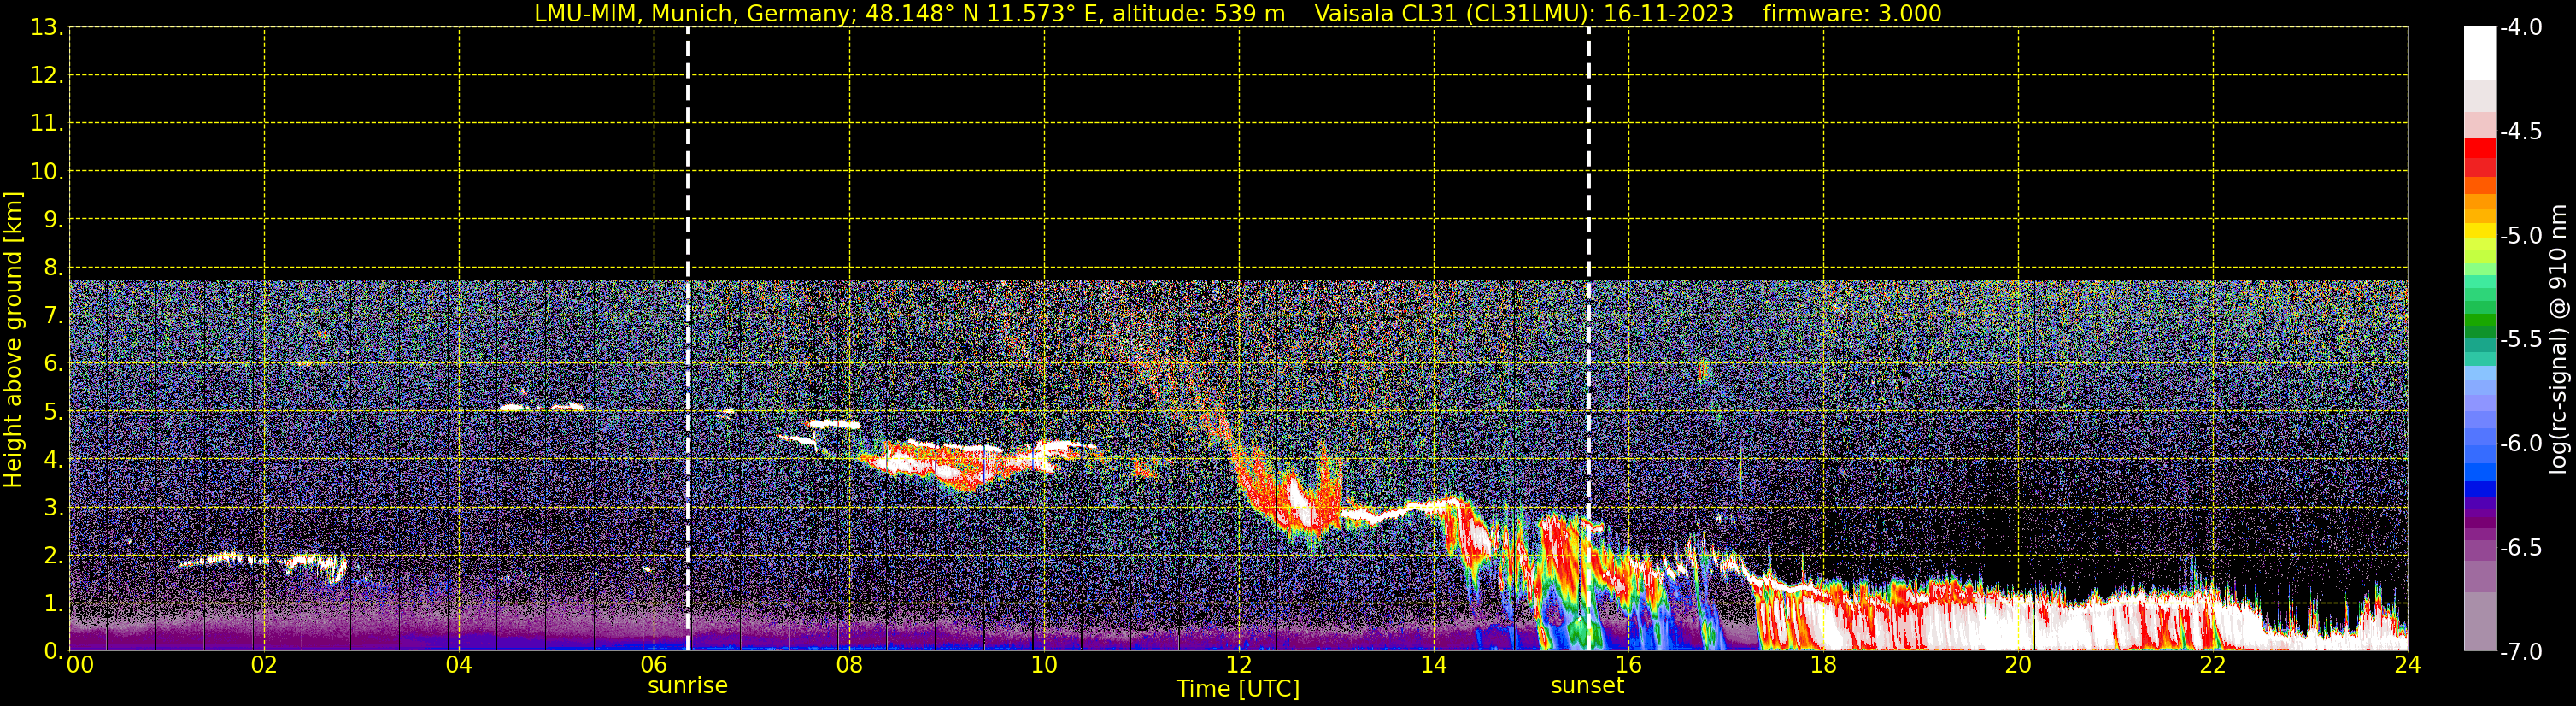Click the x-axis tick label '22'
Image resolution: width=2576 pixels, height=706 pixels.
tap(2213, 665)
